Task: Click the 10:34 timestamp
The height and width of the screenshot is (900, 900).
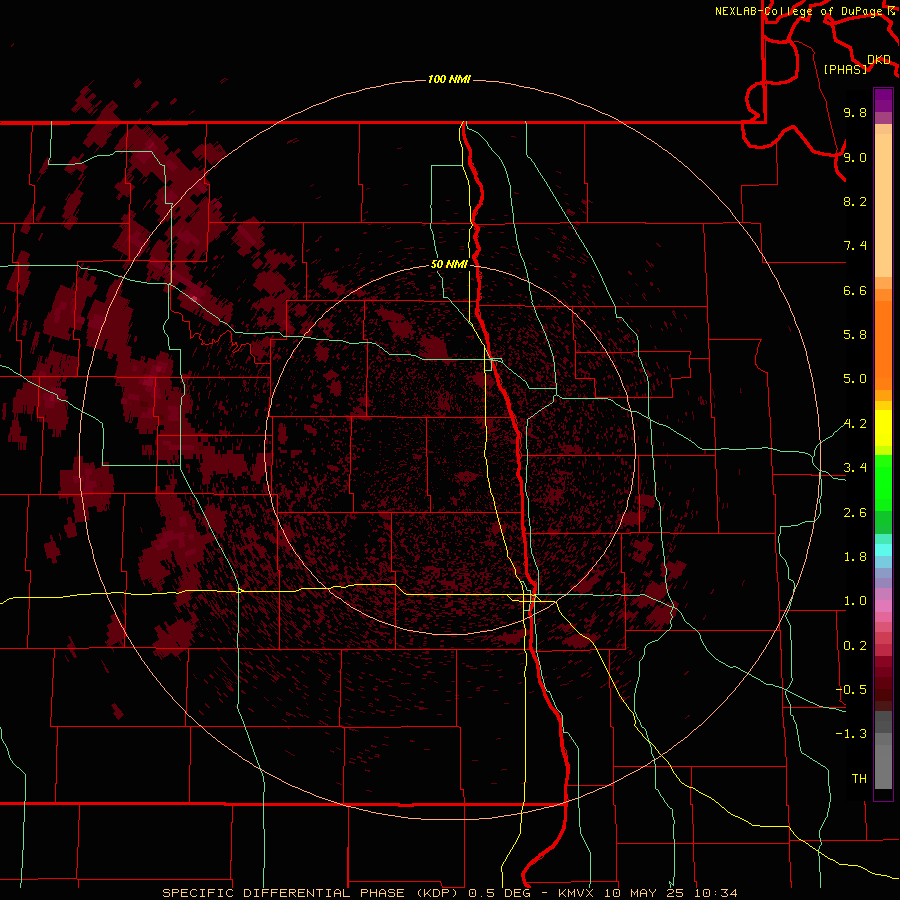Action: [x=716, y=893]
